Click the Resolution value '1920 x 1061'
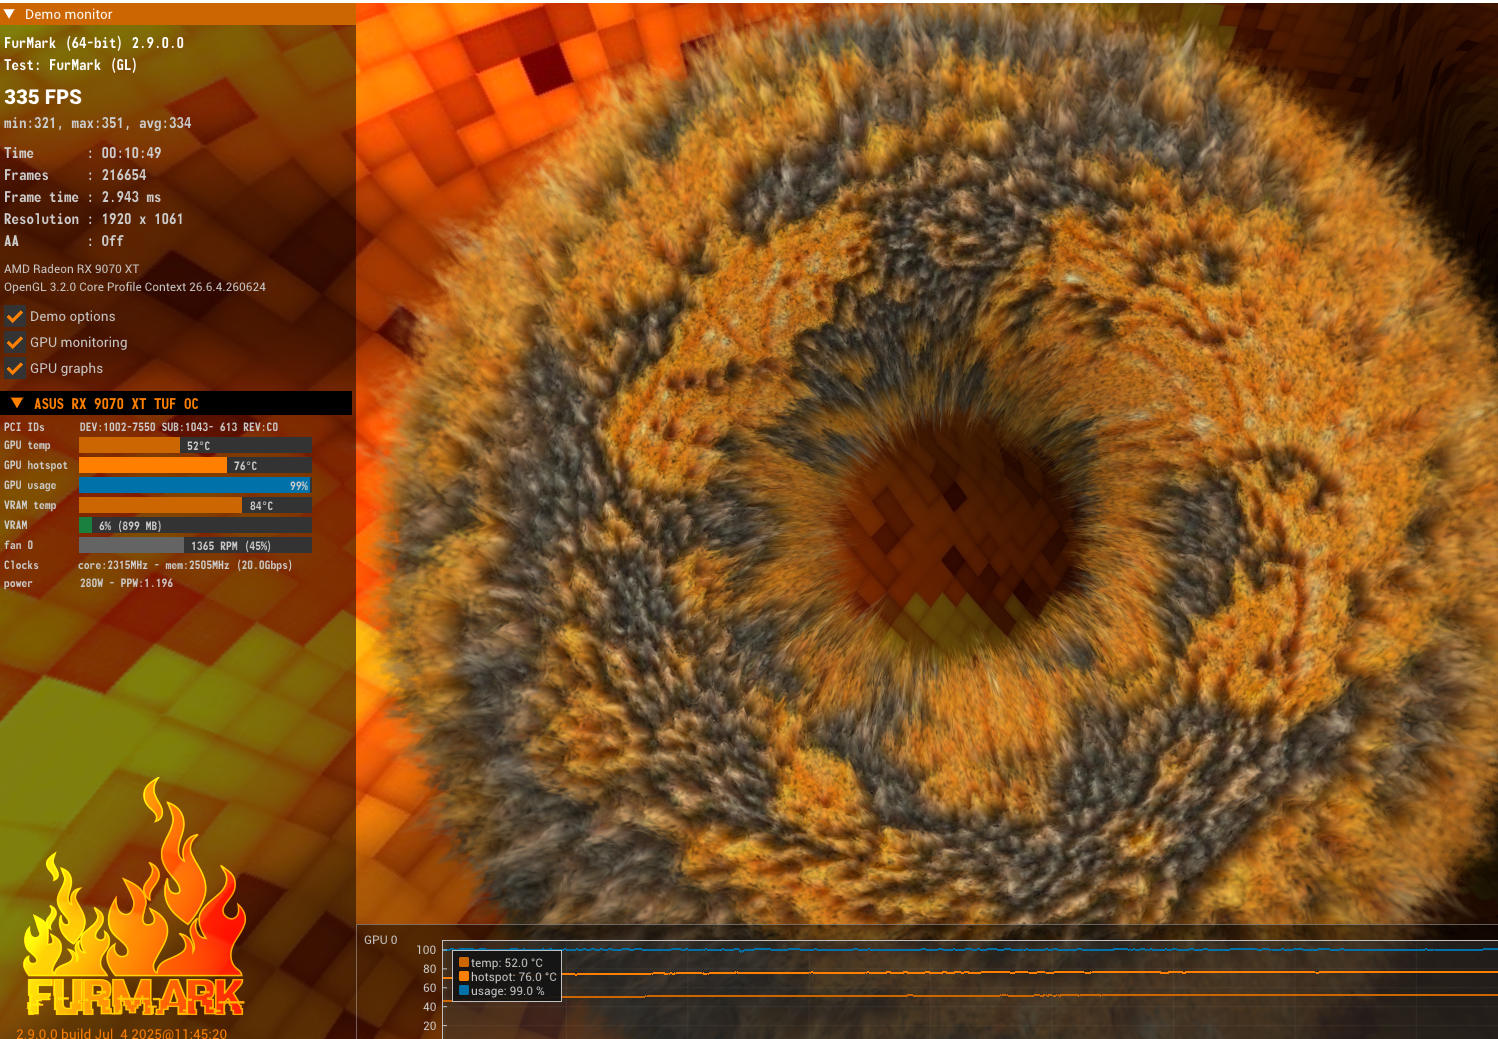The width and height of the screenshot is (1498, 1039). click(142, 219)
